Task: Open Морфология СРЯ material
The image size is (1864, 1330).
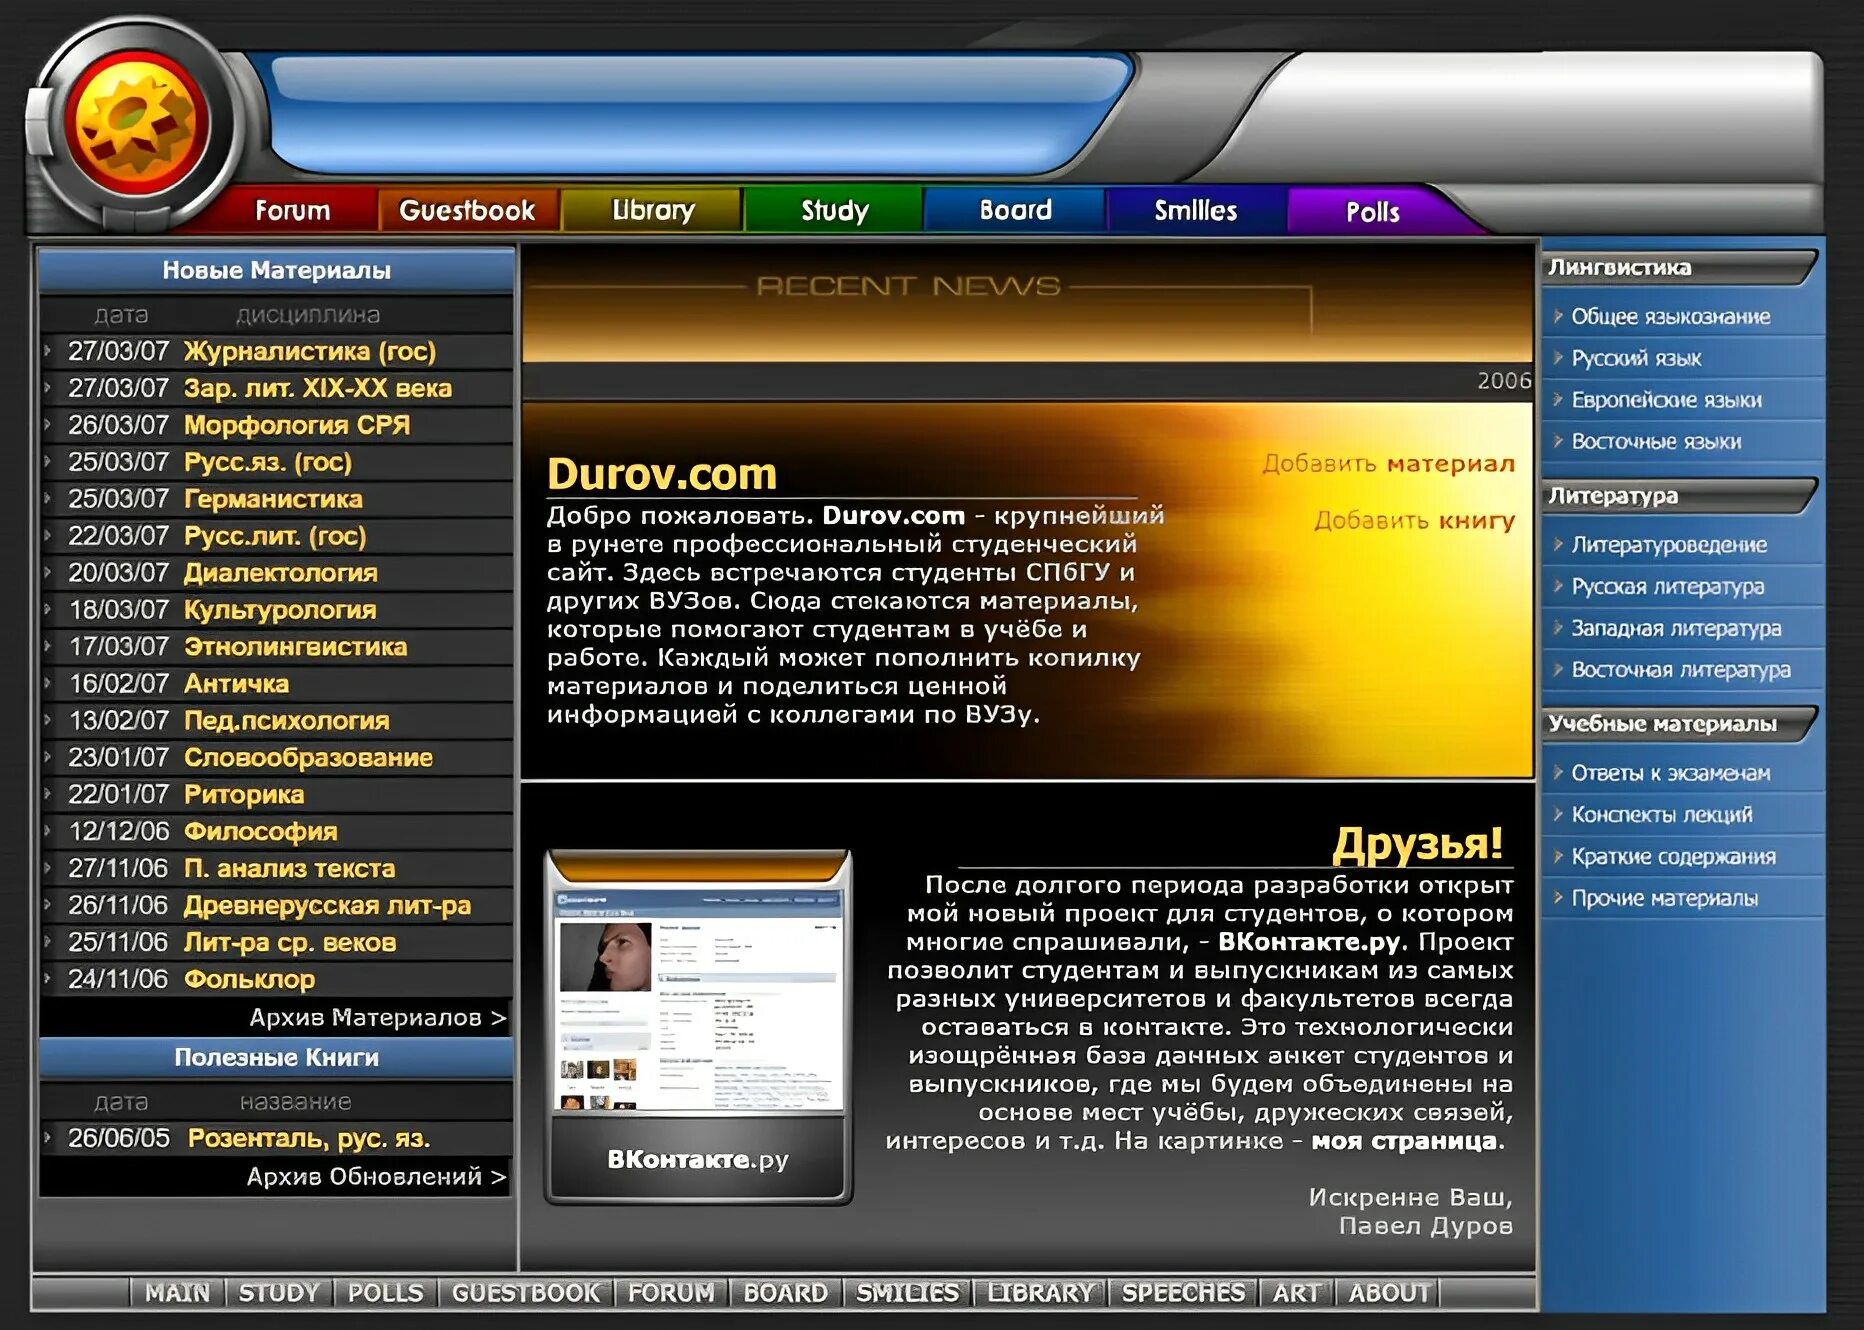Action: 297,425
